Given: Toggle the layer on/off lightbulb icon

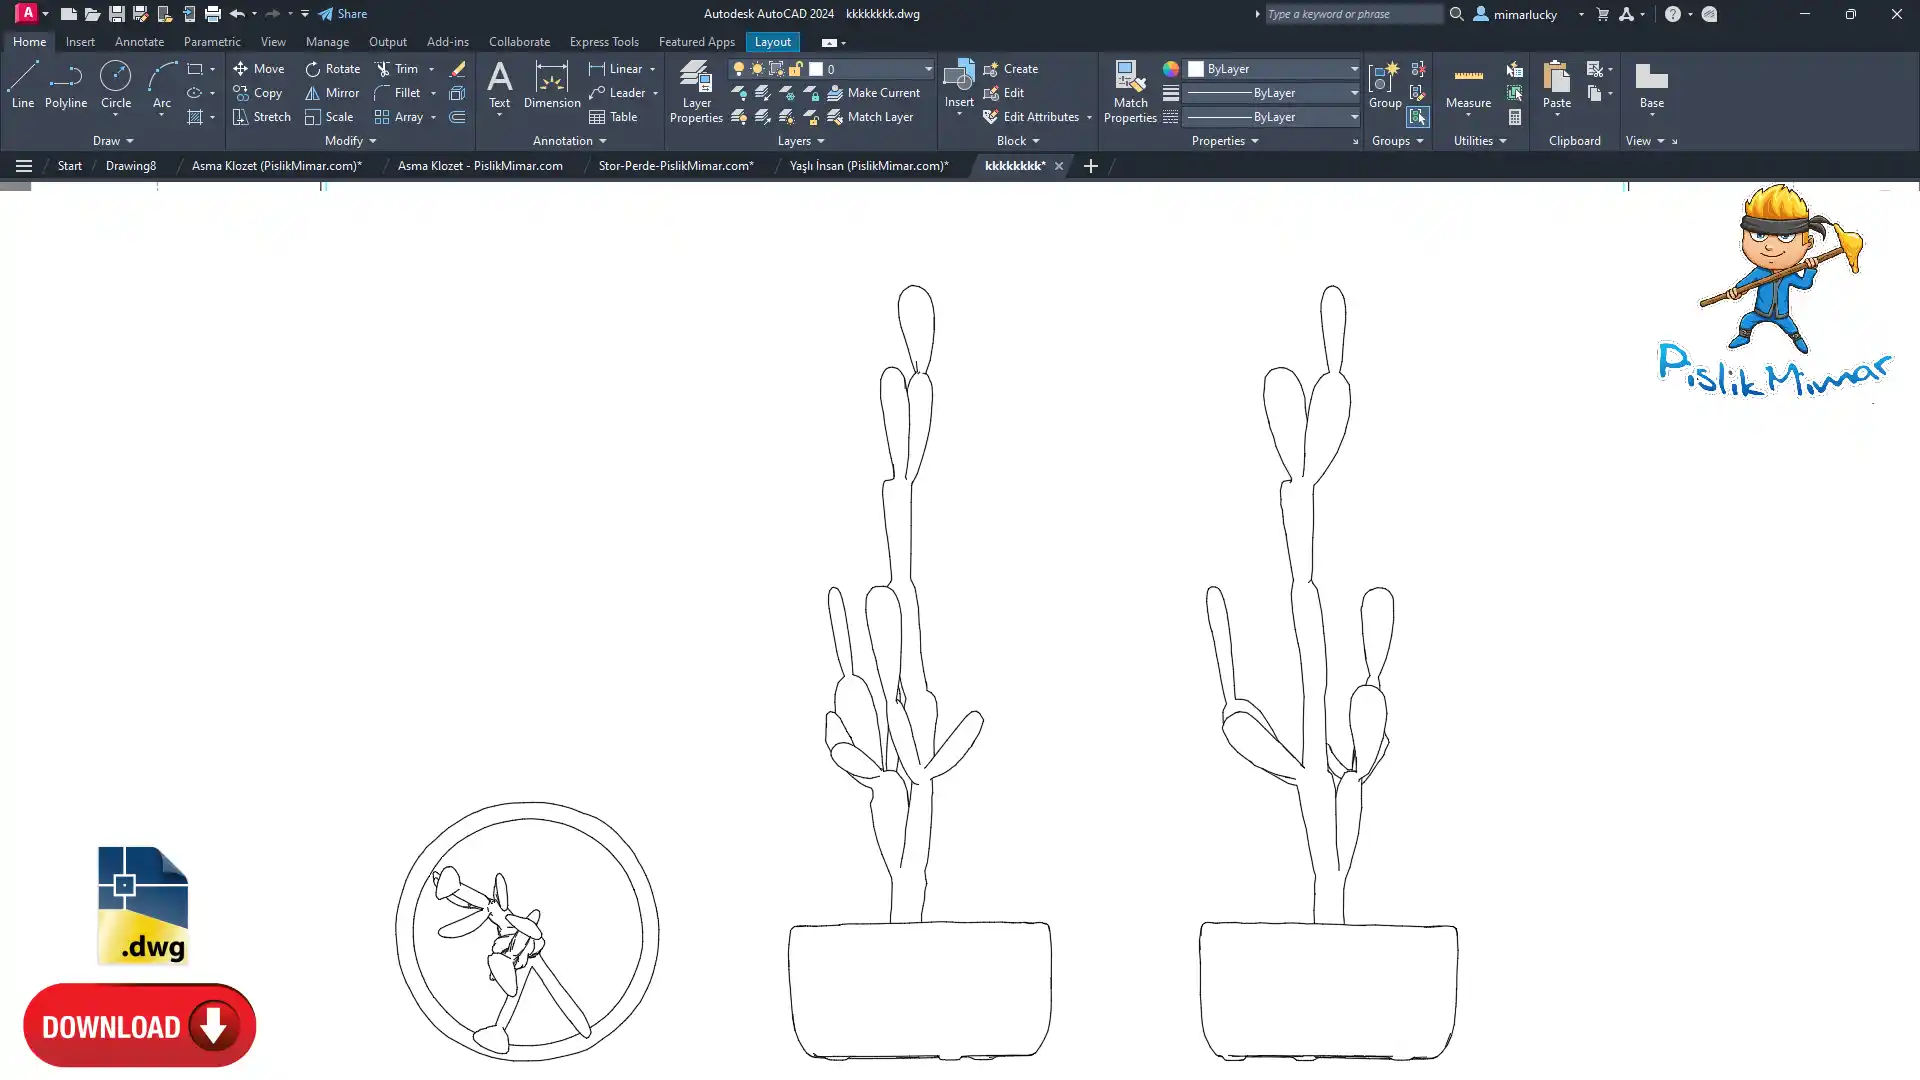Looking at the screenshot, I should (x=738, y=69).
